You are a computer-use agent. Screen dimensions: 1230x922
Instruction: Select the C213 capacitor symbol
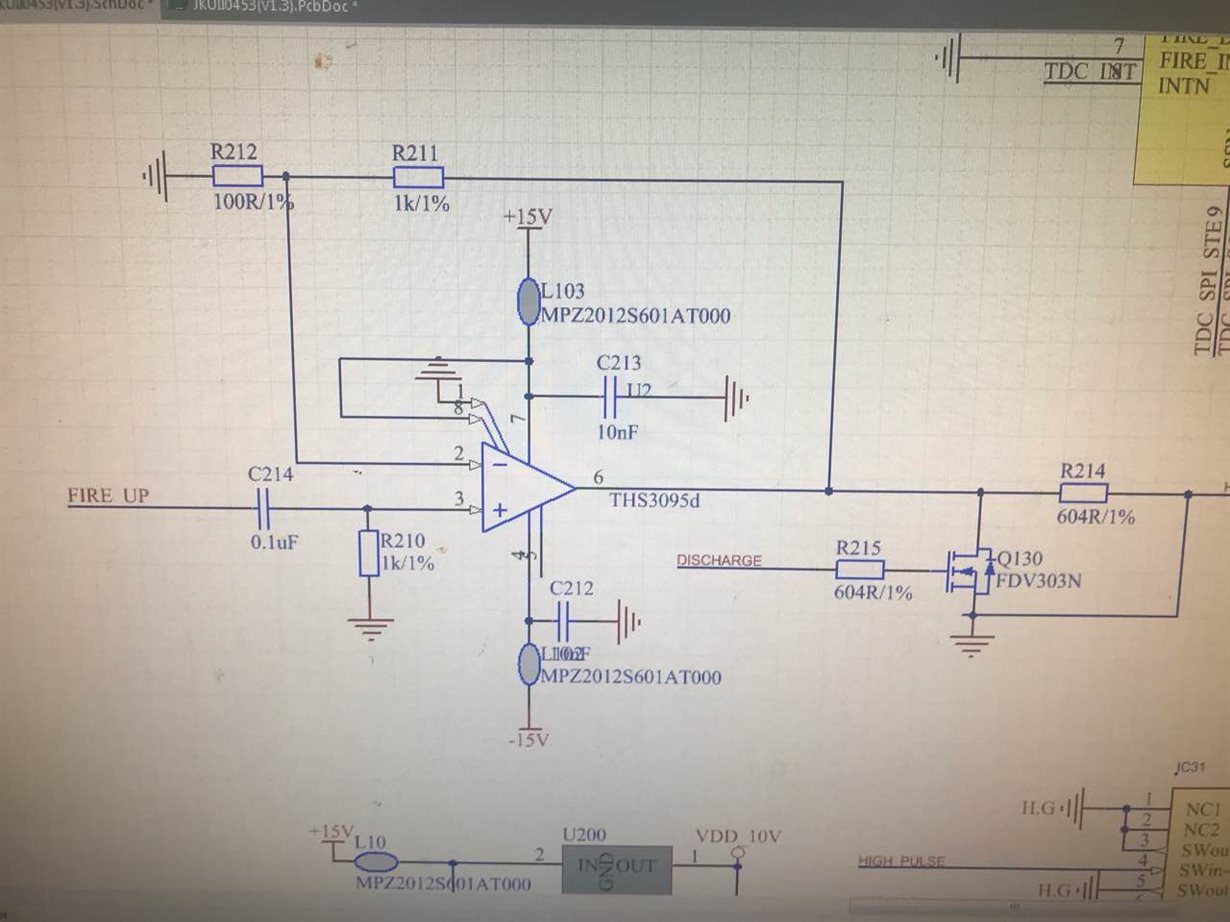pos(611,396)
